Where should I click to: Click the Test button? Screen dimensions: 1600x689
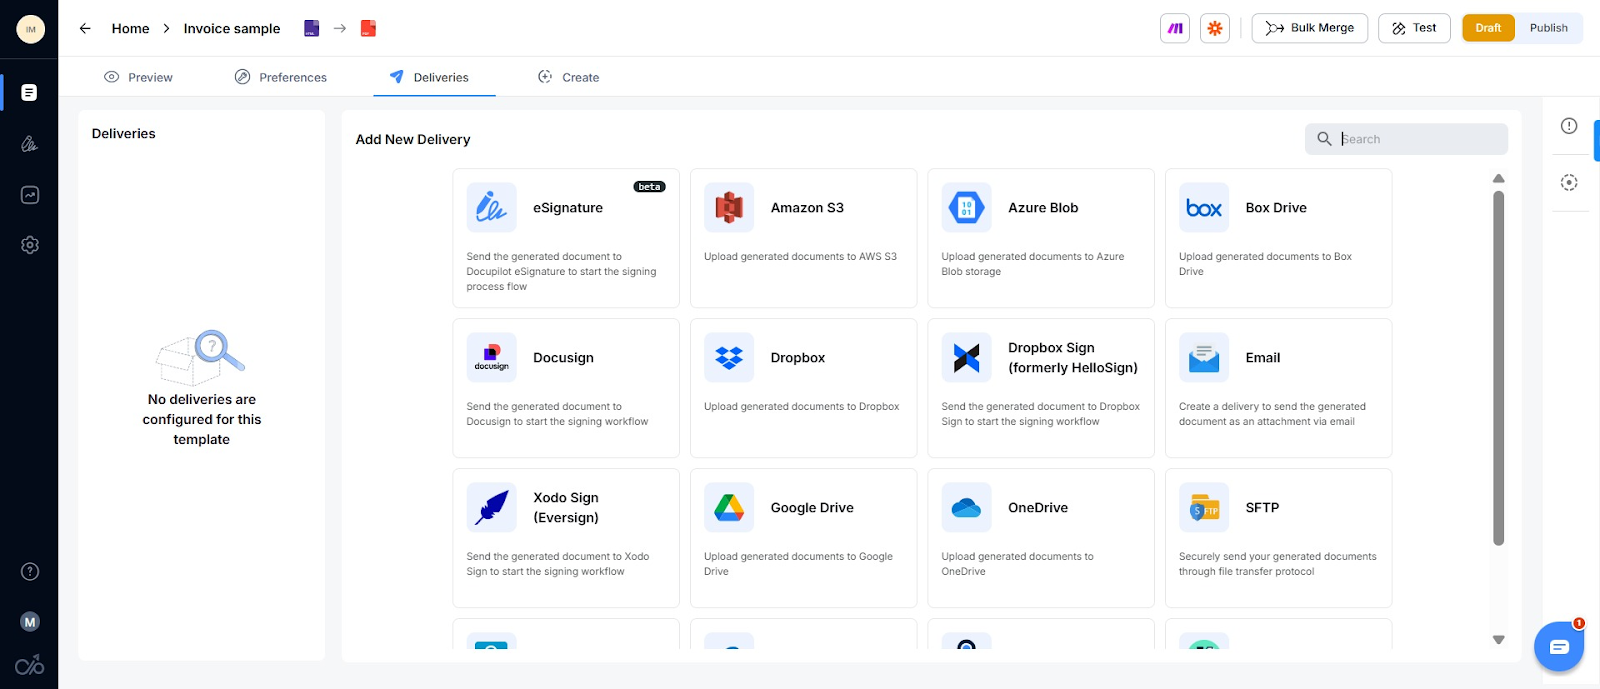click(x=1414, y=28)
